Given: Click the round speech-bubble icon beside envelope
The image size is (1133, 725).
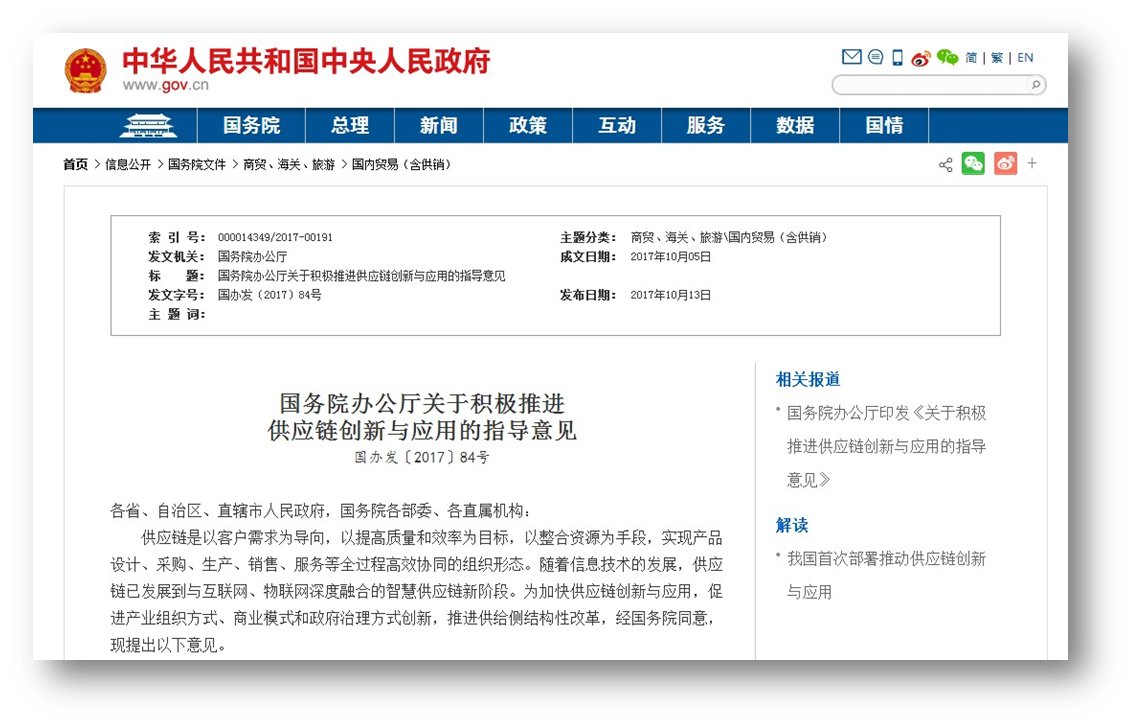Looking at the screenshot, I should [x=875, y=56].
